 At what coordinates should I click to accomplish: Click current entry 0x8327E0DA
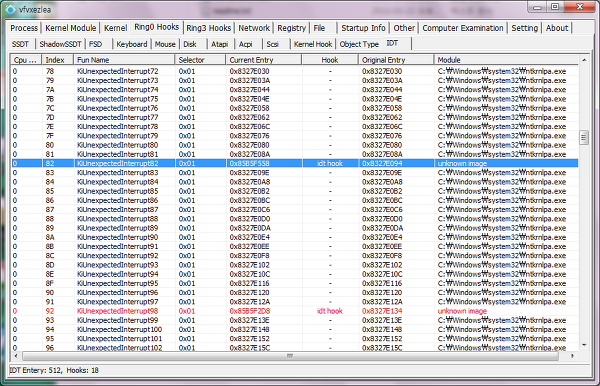(250, 228)
